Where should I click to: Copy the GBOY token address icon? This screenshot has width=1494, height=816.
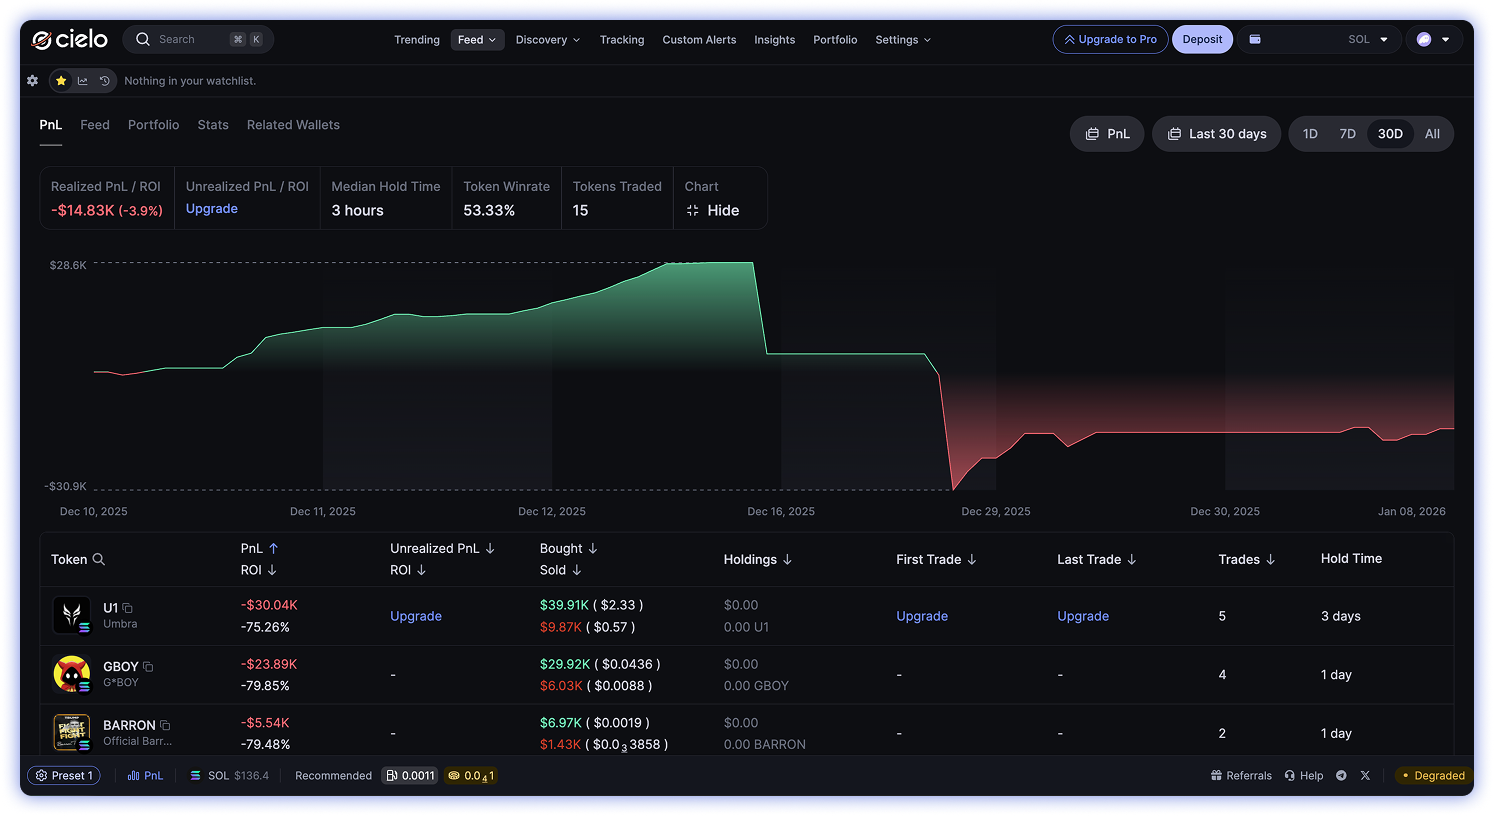coord(148,667)
